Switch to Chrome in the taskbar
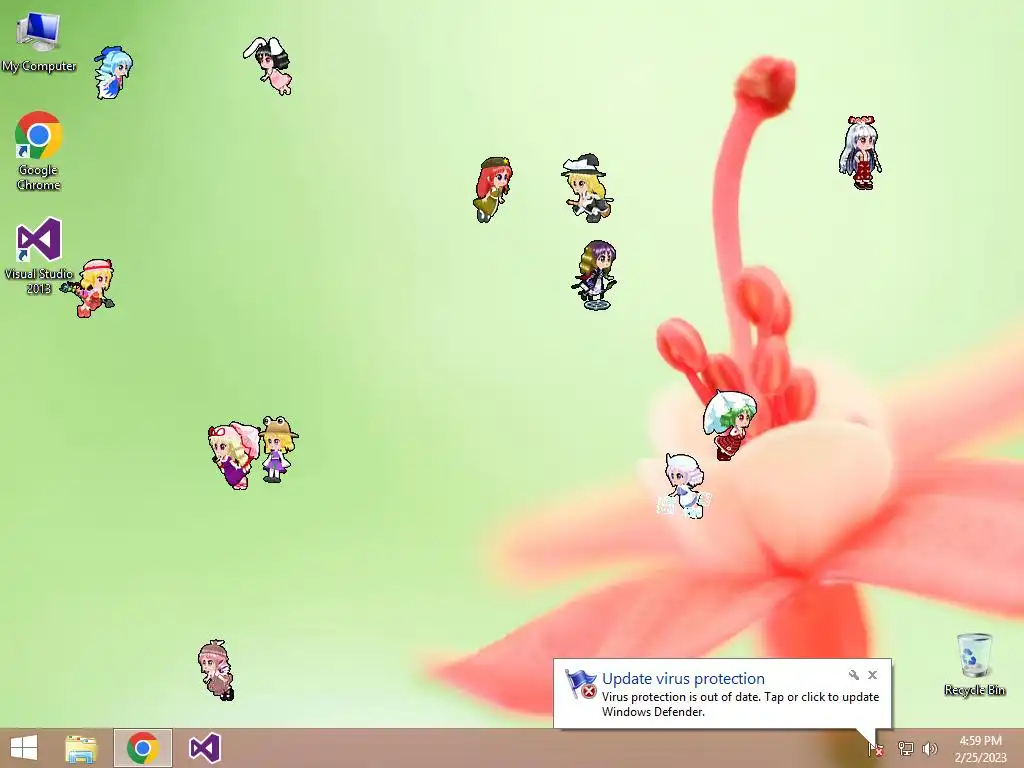The width and height of the screenshot is (1024, 768). coord(143,748)
